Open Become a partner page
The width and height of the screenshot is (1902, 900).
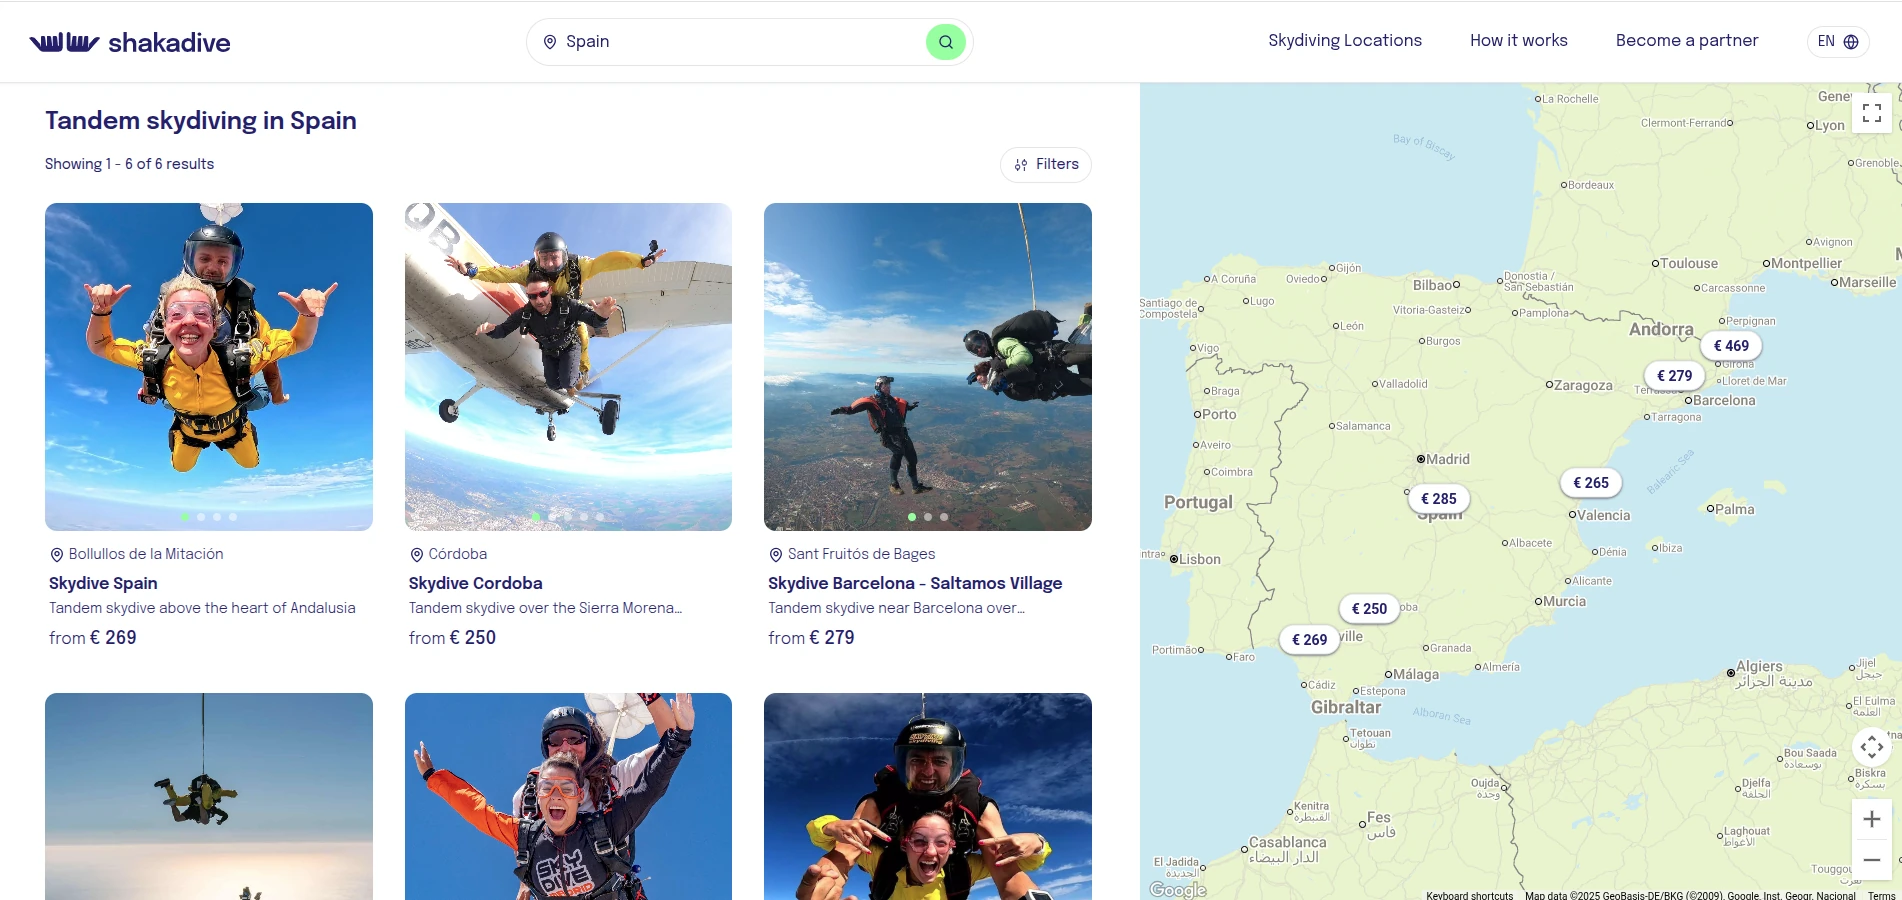pyautogui.click(x=1686, y=41)
